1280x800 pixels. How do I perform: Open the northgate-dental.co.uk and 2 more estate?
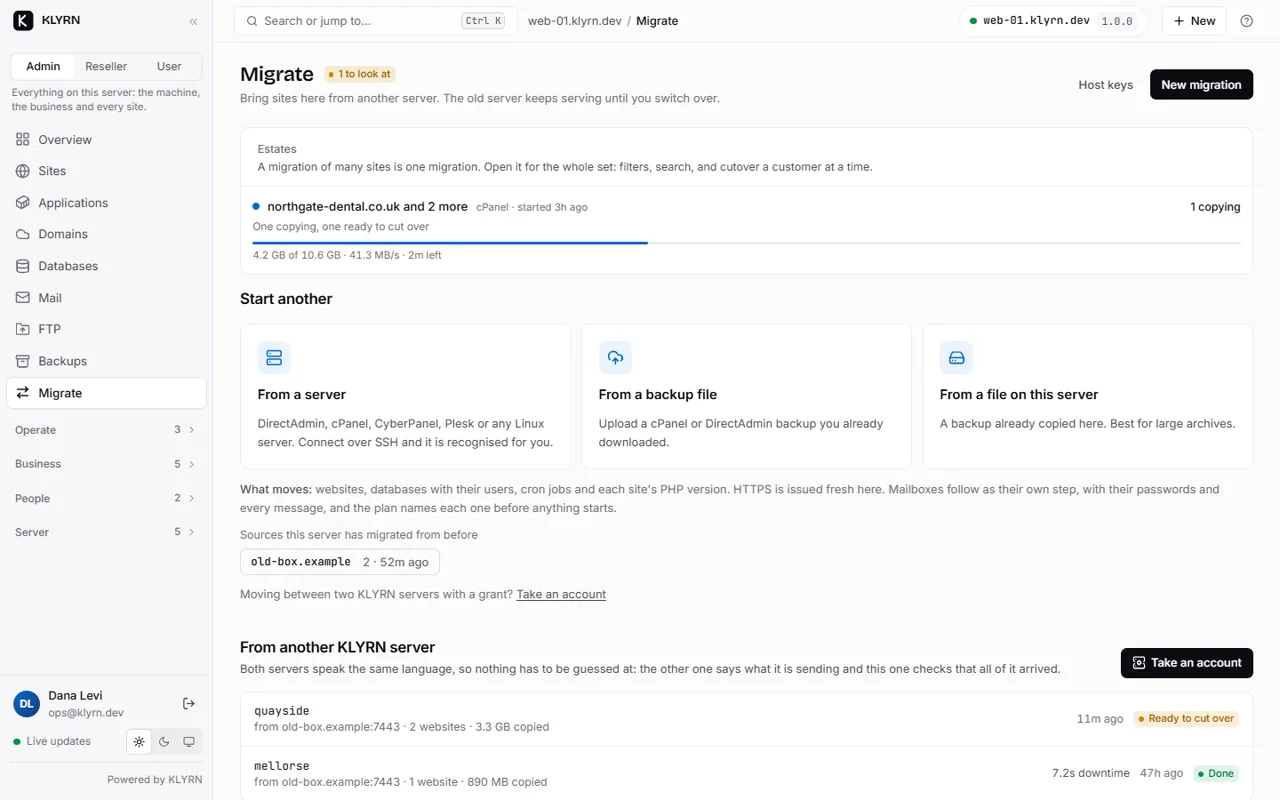(746, 230)
